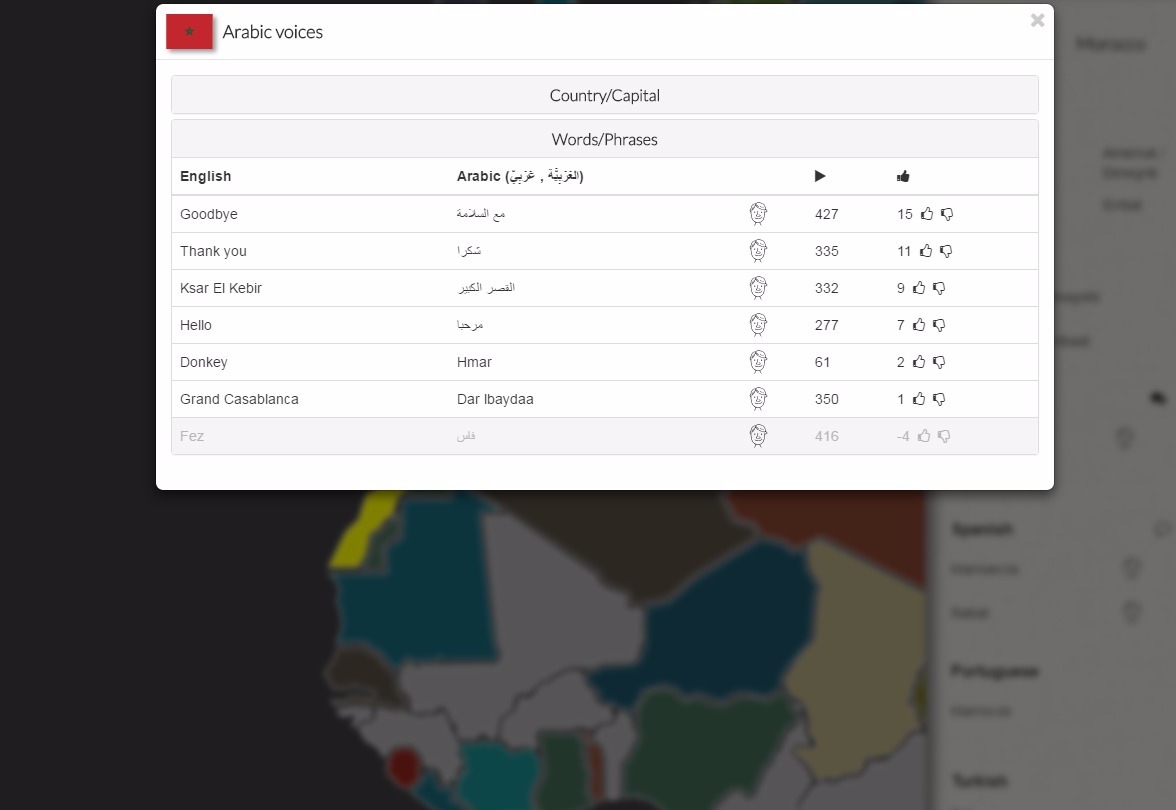The width and height of the screenshot is (1176, 810).
Task: Thumbs down the Thank you recording
Action: point(946,251)
